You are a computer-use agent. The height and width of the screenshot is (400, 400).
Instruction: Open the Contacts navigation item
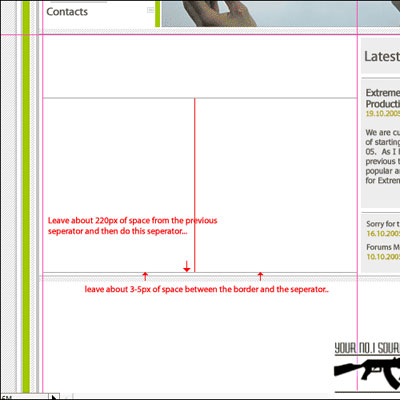67,12
